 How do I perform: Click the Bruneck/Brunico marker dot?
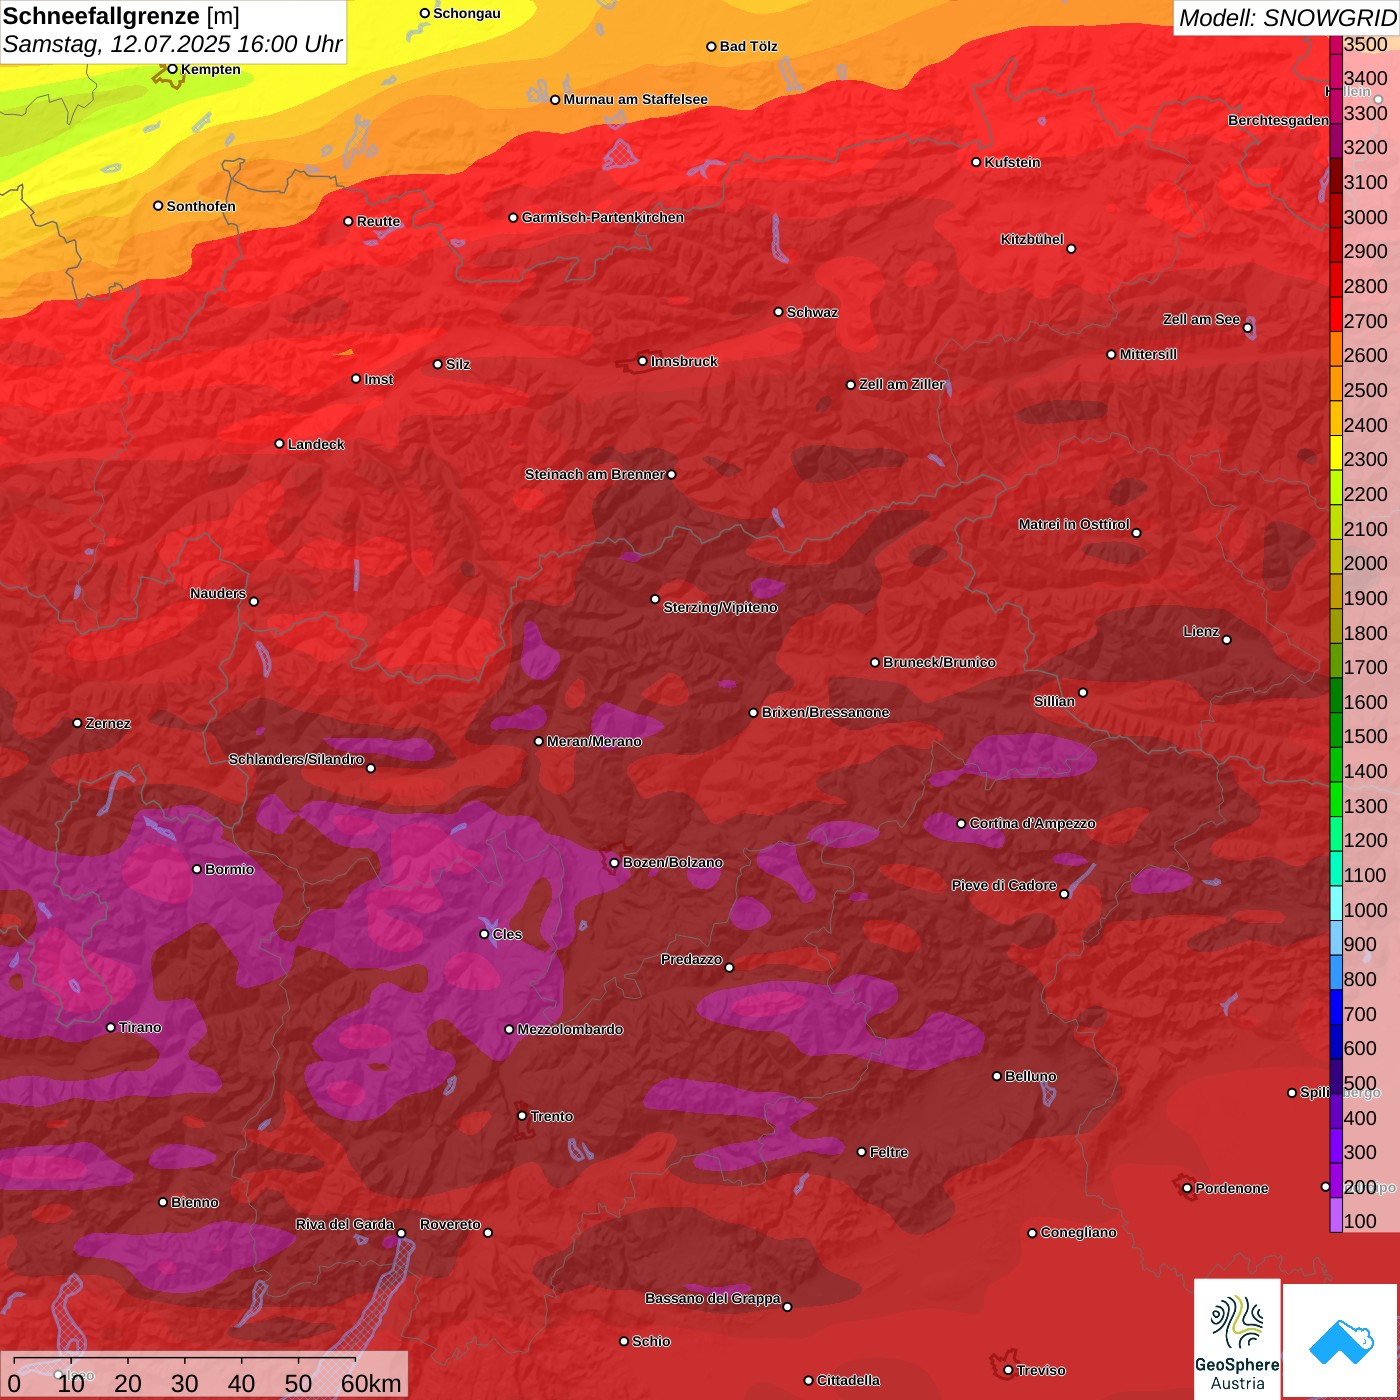point(875,662)
